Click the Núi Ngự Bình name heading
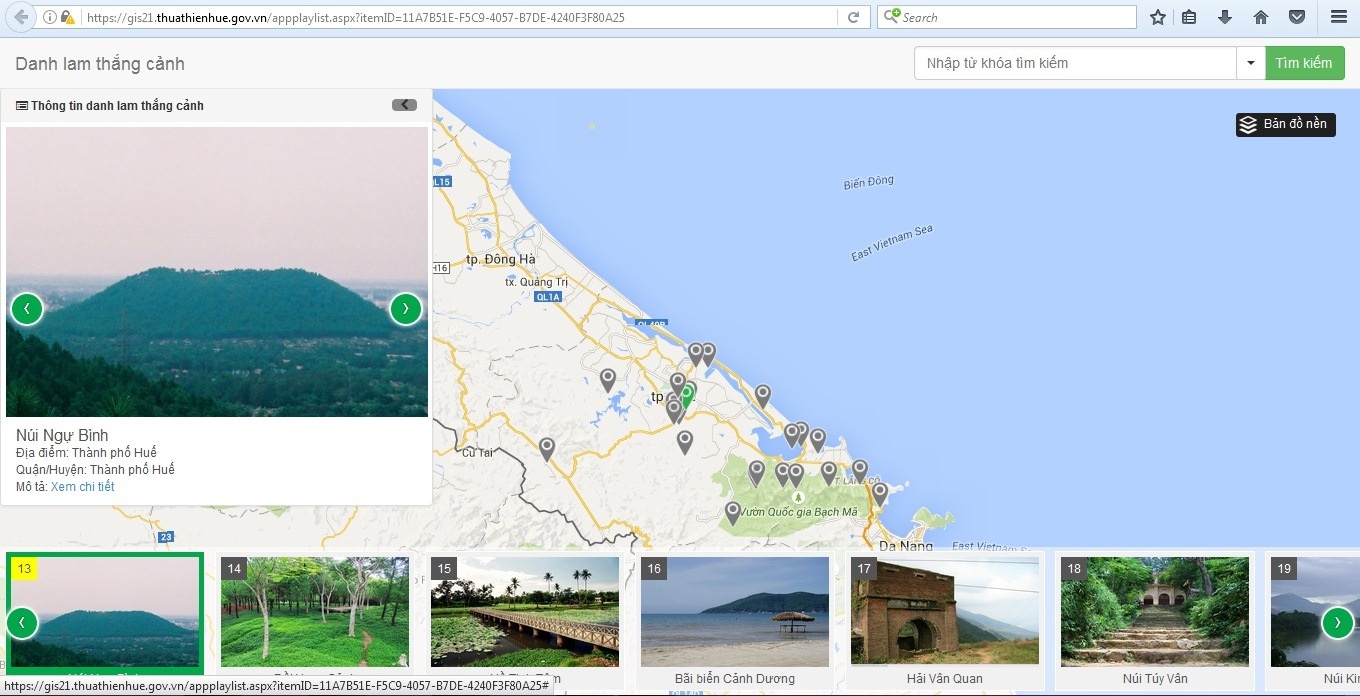This screenshot has height=696, width=1360. point(62,435)
